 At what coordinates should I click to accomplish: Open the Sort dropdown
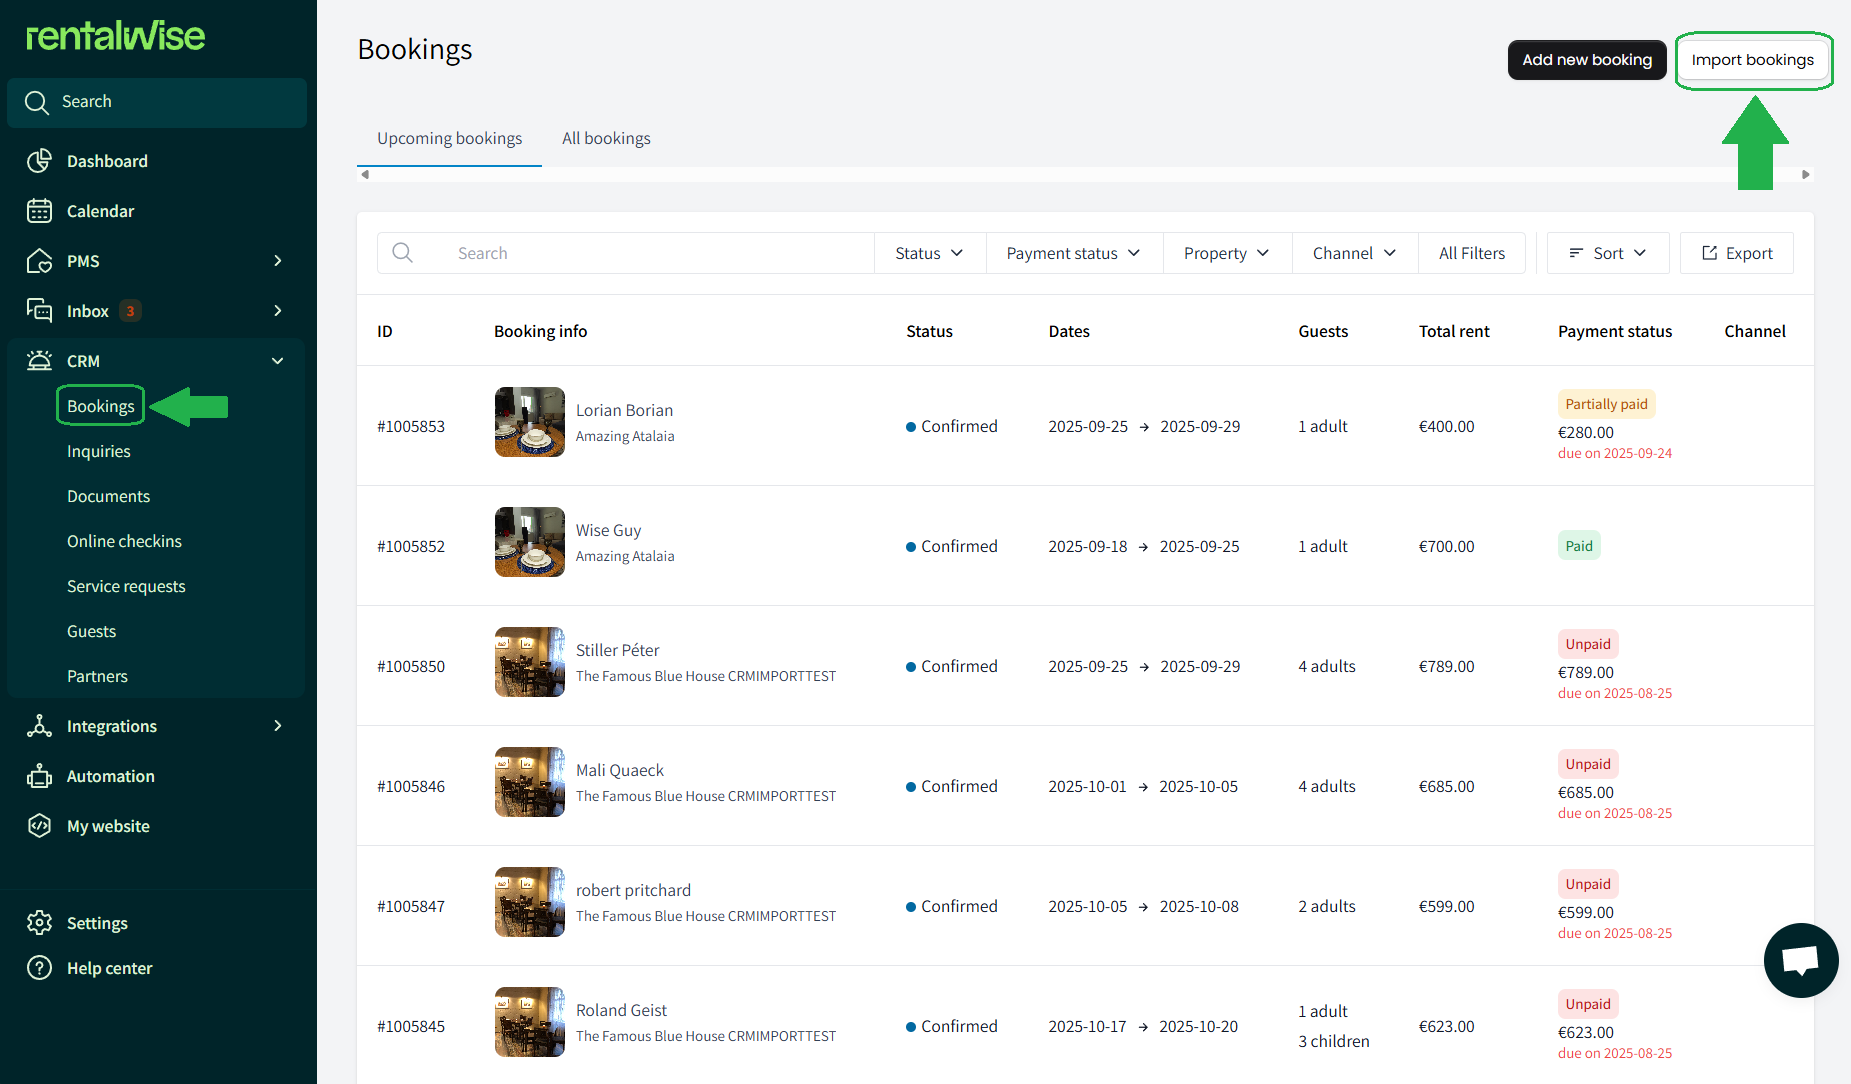pyautogui.click(x=1607, y=253)
